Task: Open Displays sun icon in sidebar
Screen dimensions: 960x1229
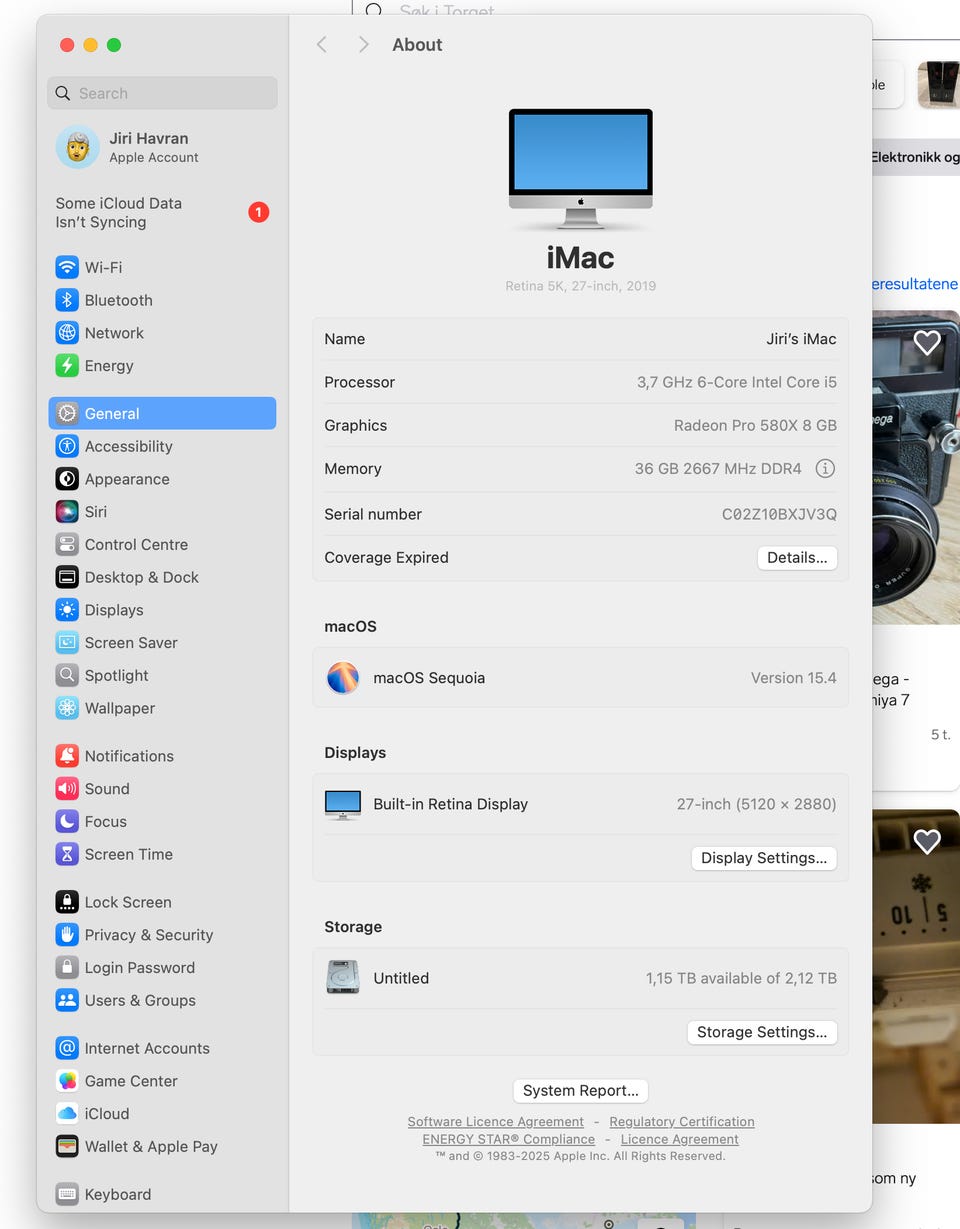Action: (x=67, y=610)
